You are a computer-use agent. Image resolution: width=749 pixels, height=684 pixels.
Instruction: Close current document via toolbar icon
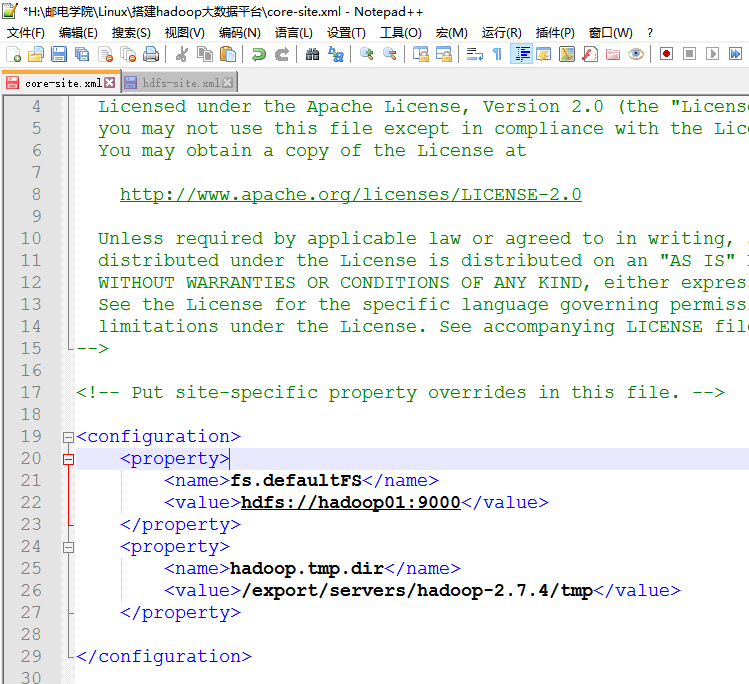click(105, 54)
